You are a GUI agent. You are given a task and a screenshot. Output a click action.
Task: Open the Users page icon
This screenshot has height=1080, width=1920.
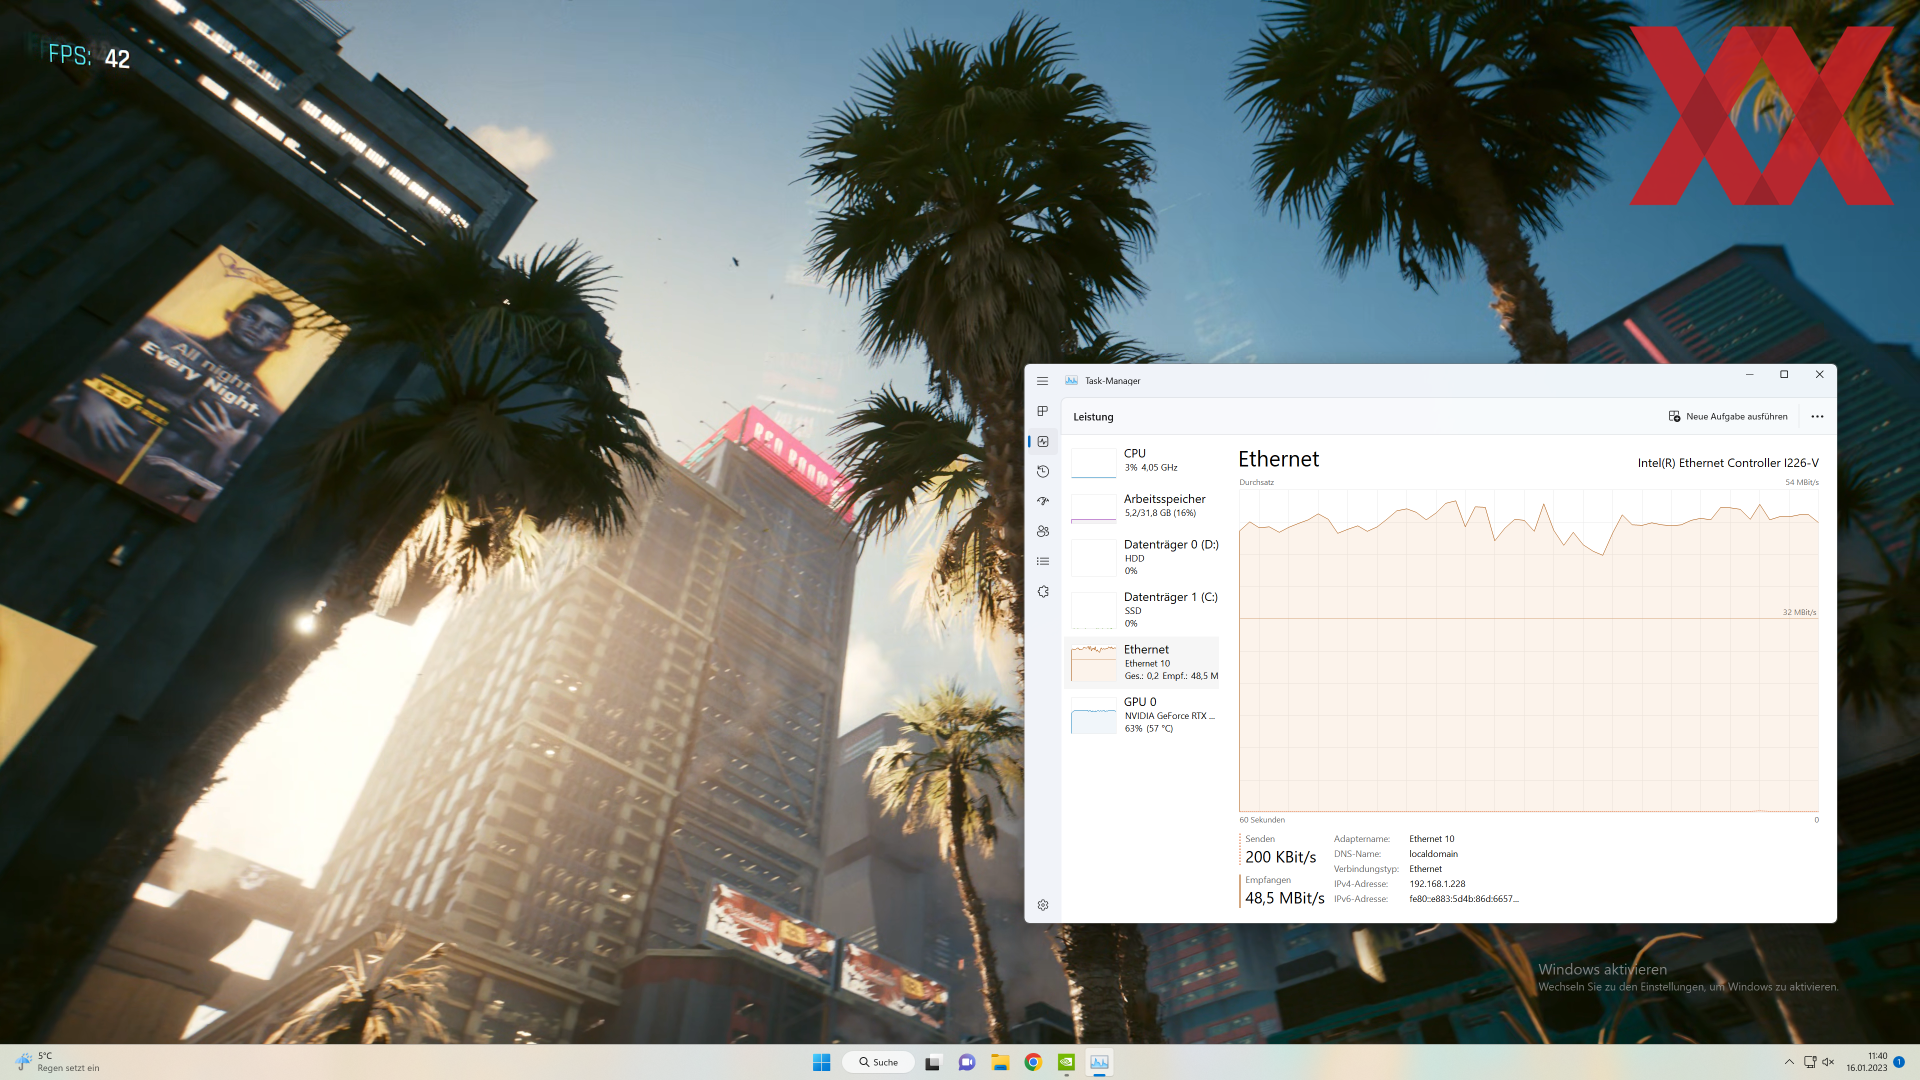click(1043, 531)
